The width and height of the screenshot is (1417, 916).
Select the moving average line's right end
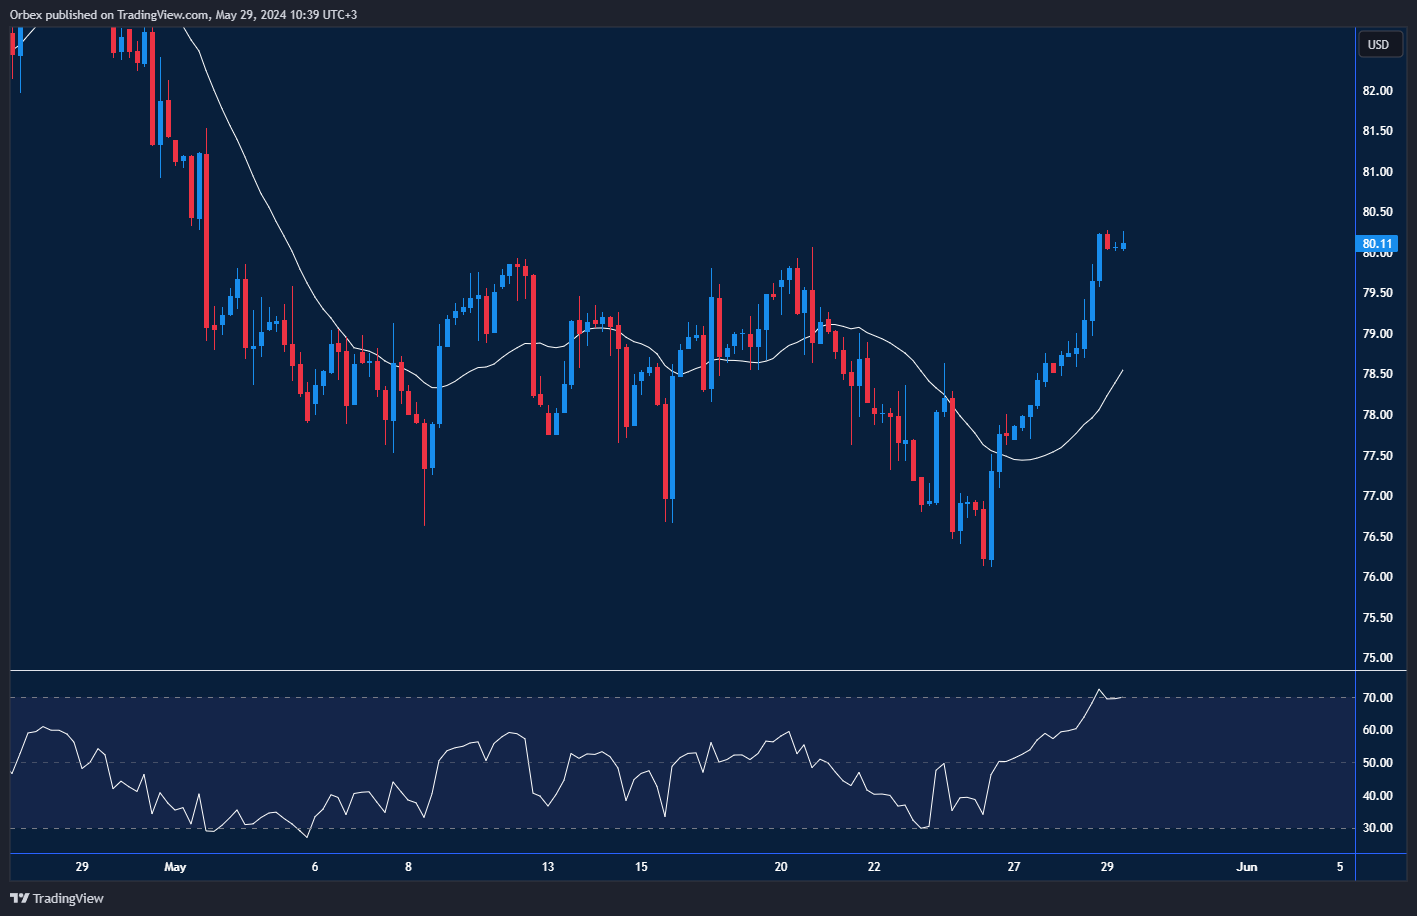pyautogui.click(x=1121, y=371)
